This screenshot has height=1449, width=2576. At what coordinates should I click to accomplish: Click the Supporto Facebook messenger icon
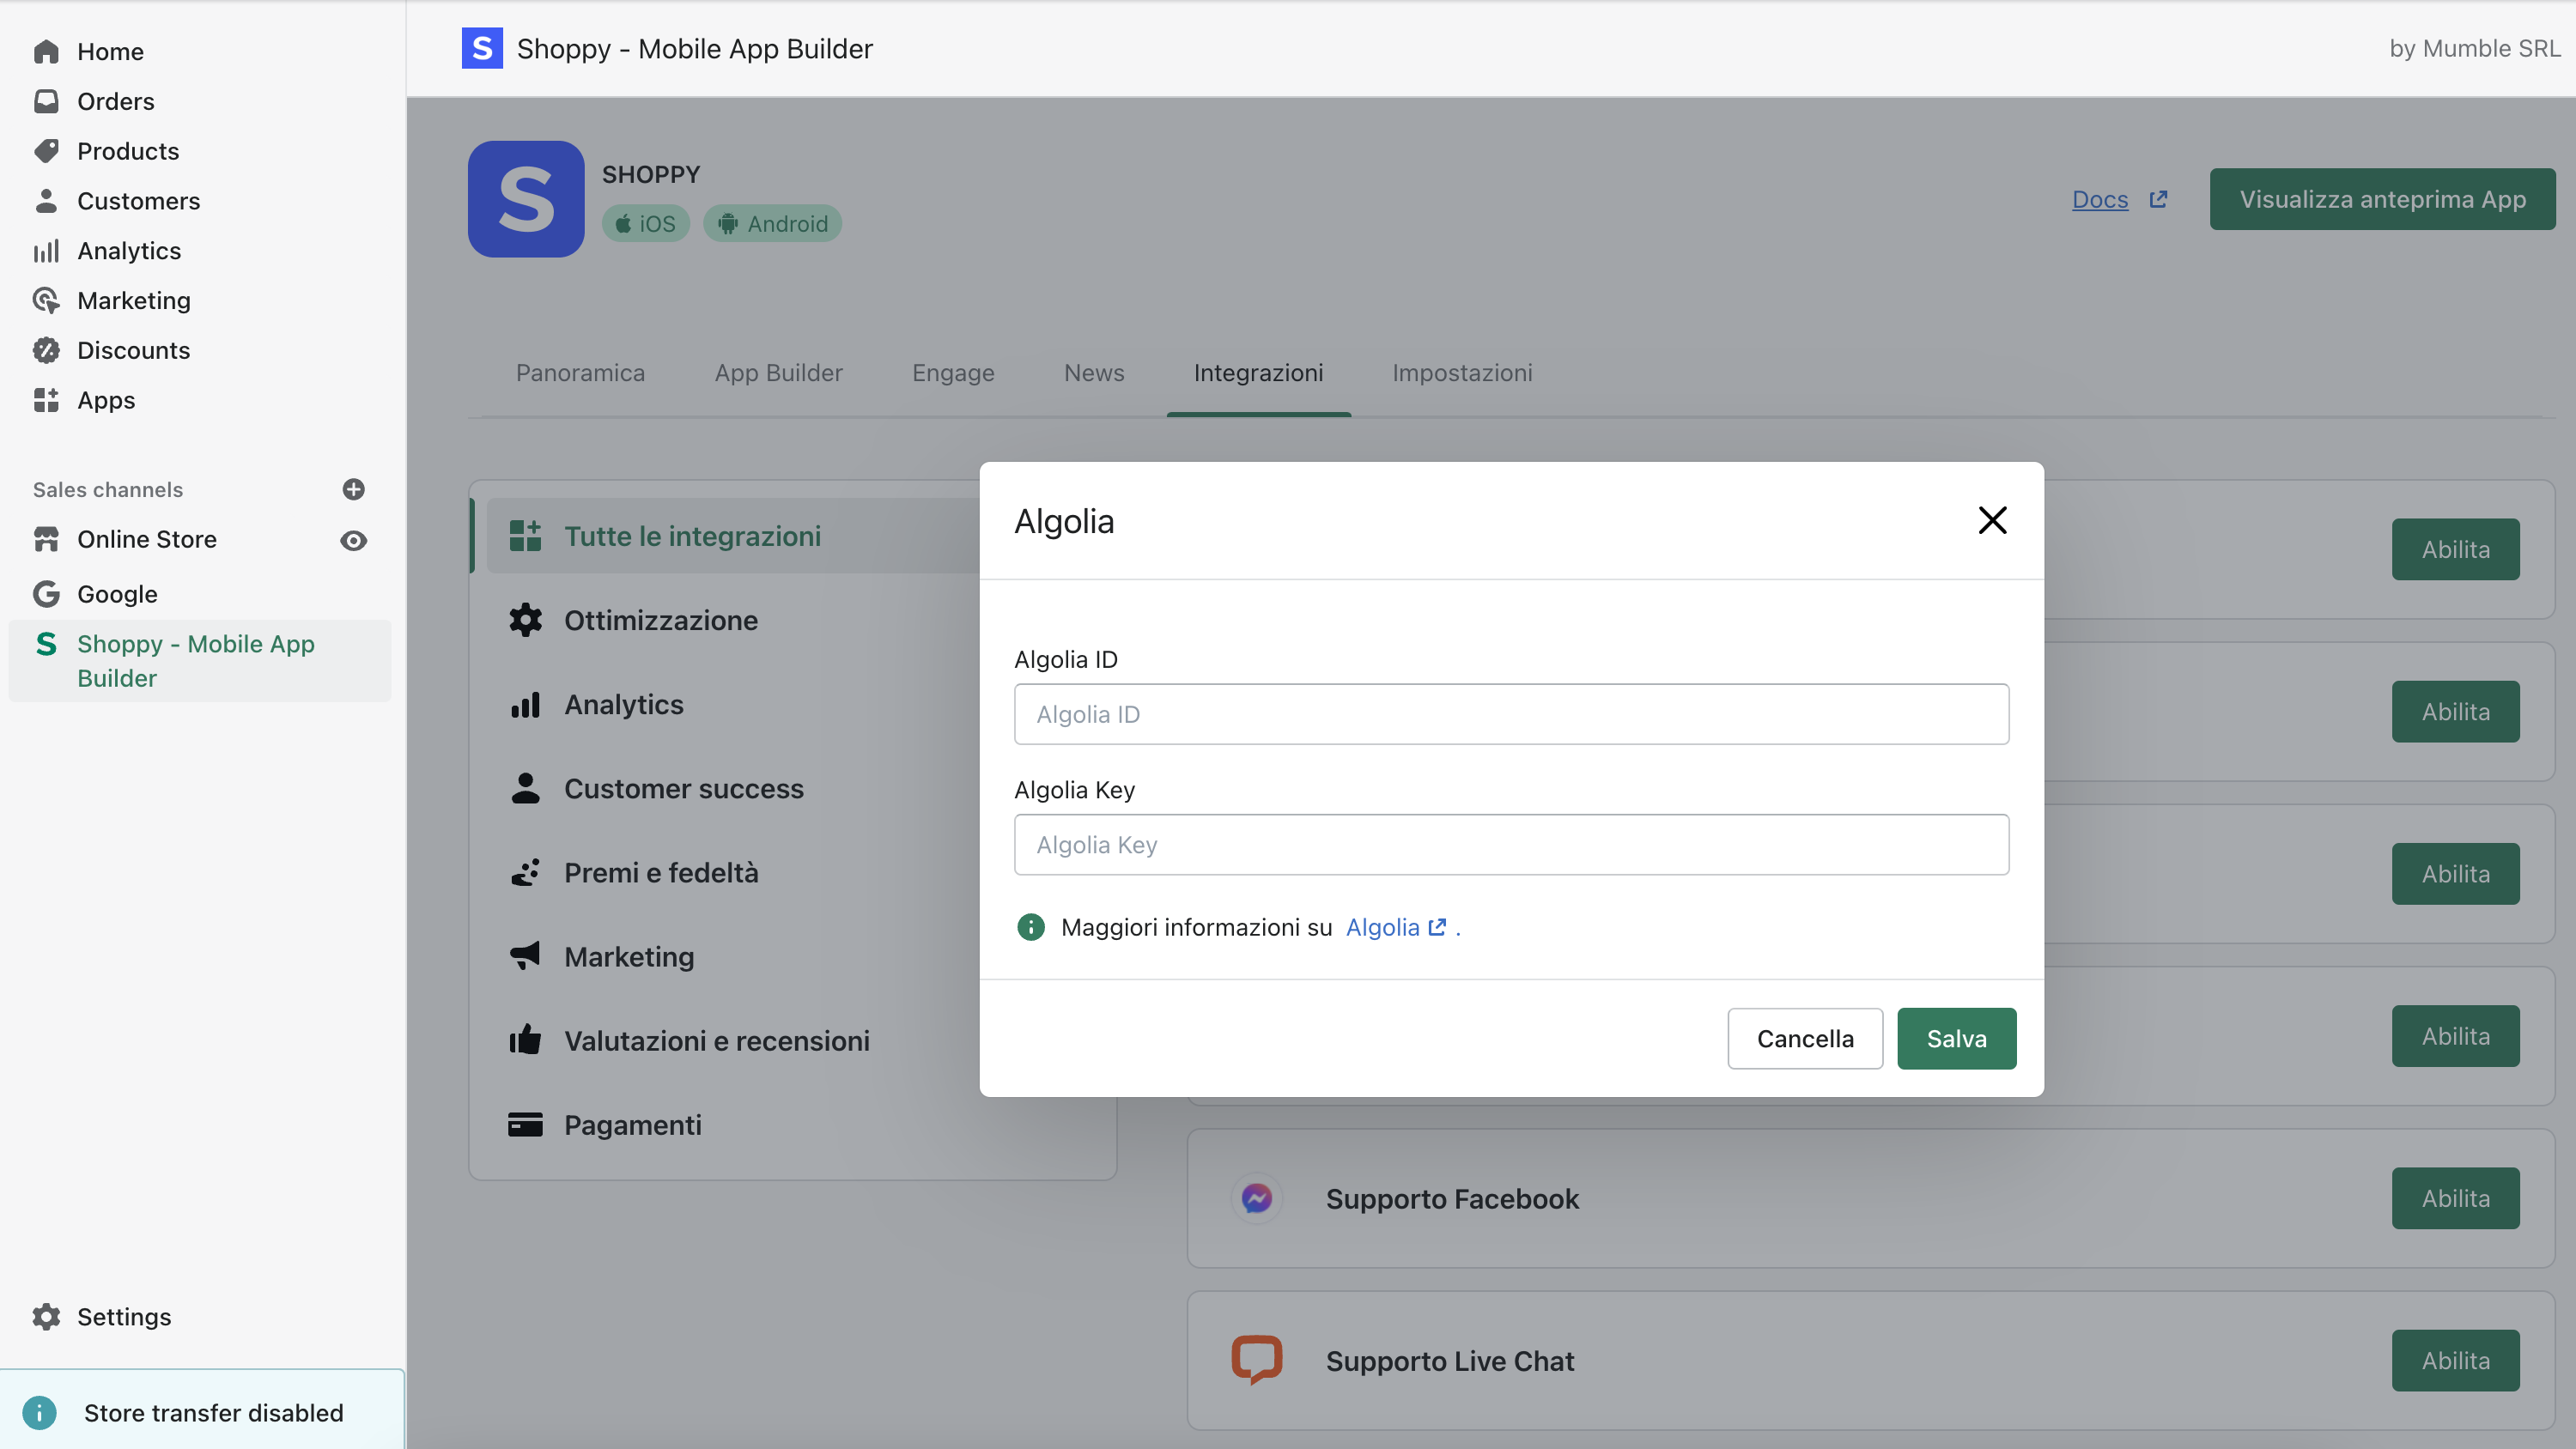1256,1198
